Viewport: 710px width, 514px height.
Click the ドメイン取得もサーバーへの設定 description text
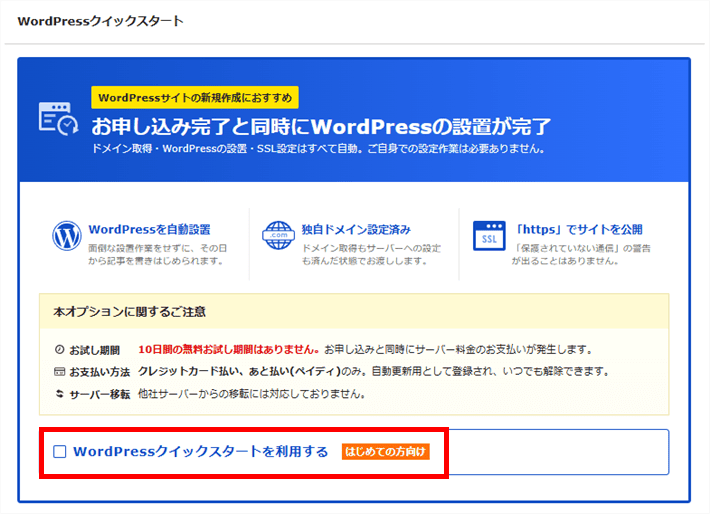tap(371, 255)
